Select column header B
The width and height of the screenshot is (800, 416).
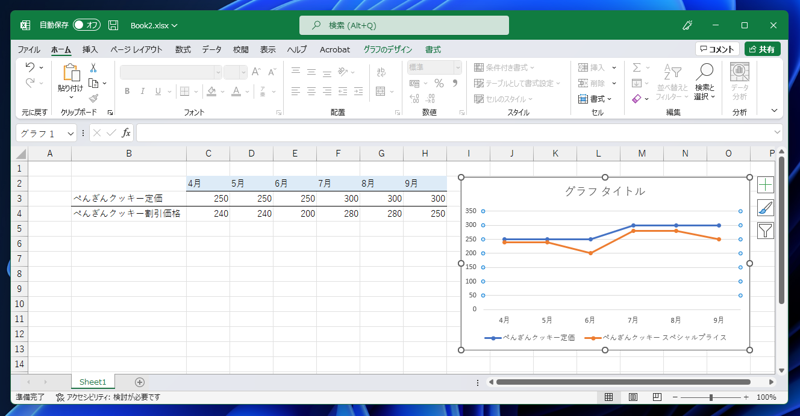pyautogui.click(x=129, y=154)
